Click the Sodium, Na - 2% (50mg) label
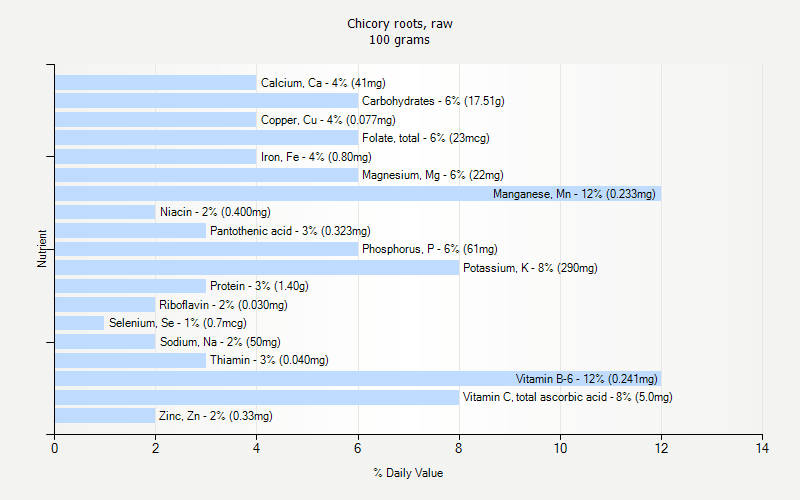Screen dimensions: 800x500 click(220, 342)
